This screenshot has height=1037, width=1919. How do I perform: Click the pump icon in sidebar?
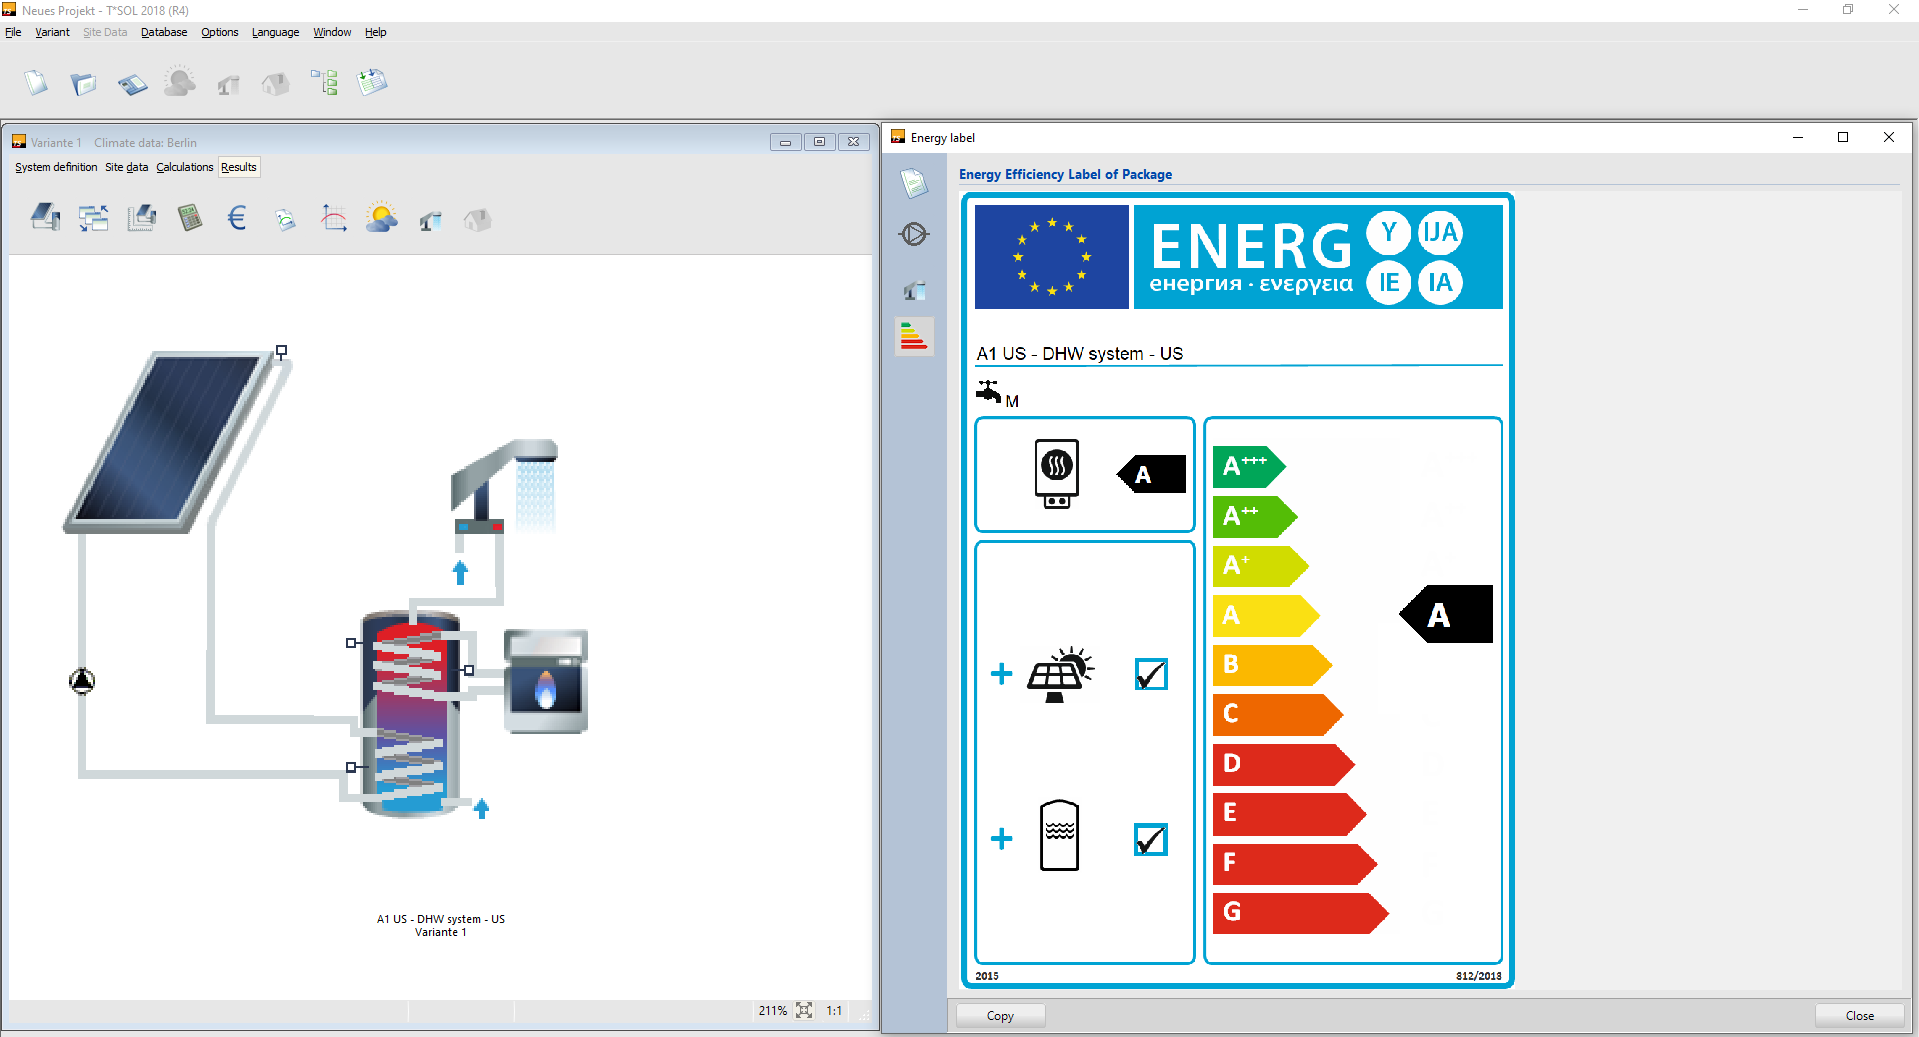pyautogui.click(x=914, y=234)
